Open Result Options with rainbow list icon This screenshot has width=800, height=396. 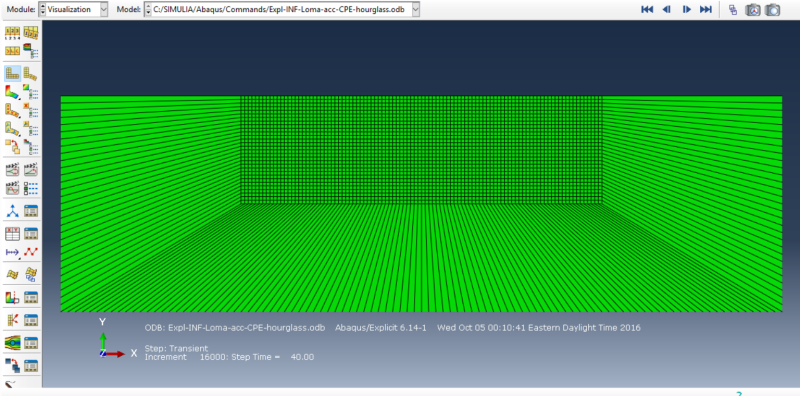click(x=31, y=51)
